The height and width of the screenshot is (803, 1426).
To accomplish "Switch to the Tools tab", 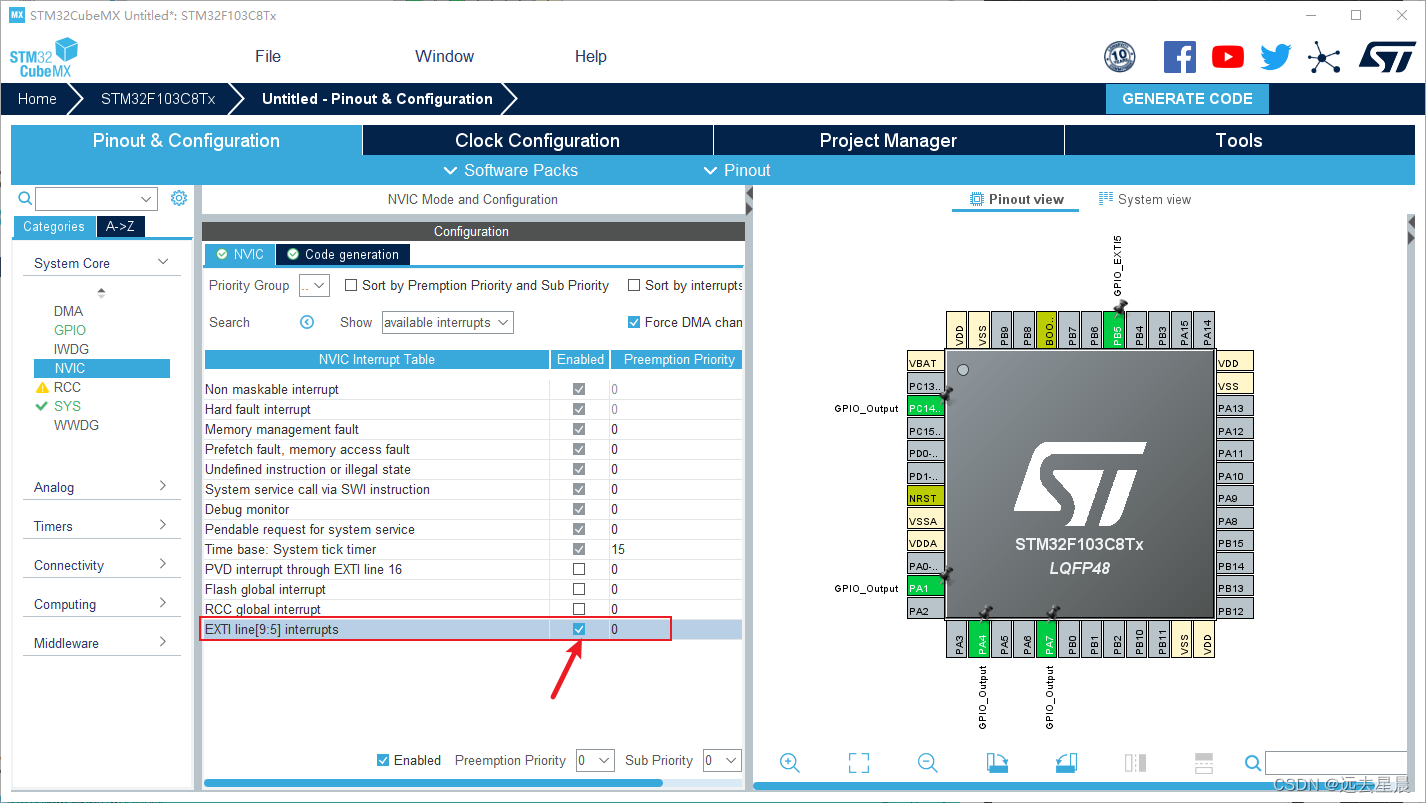I will coord(1239,140).
